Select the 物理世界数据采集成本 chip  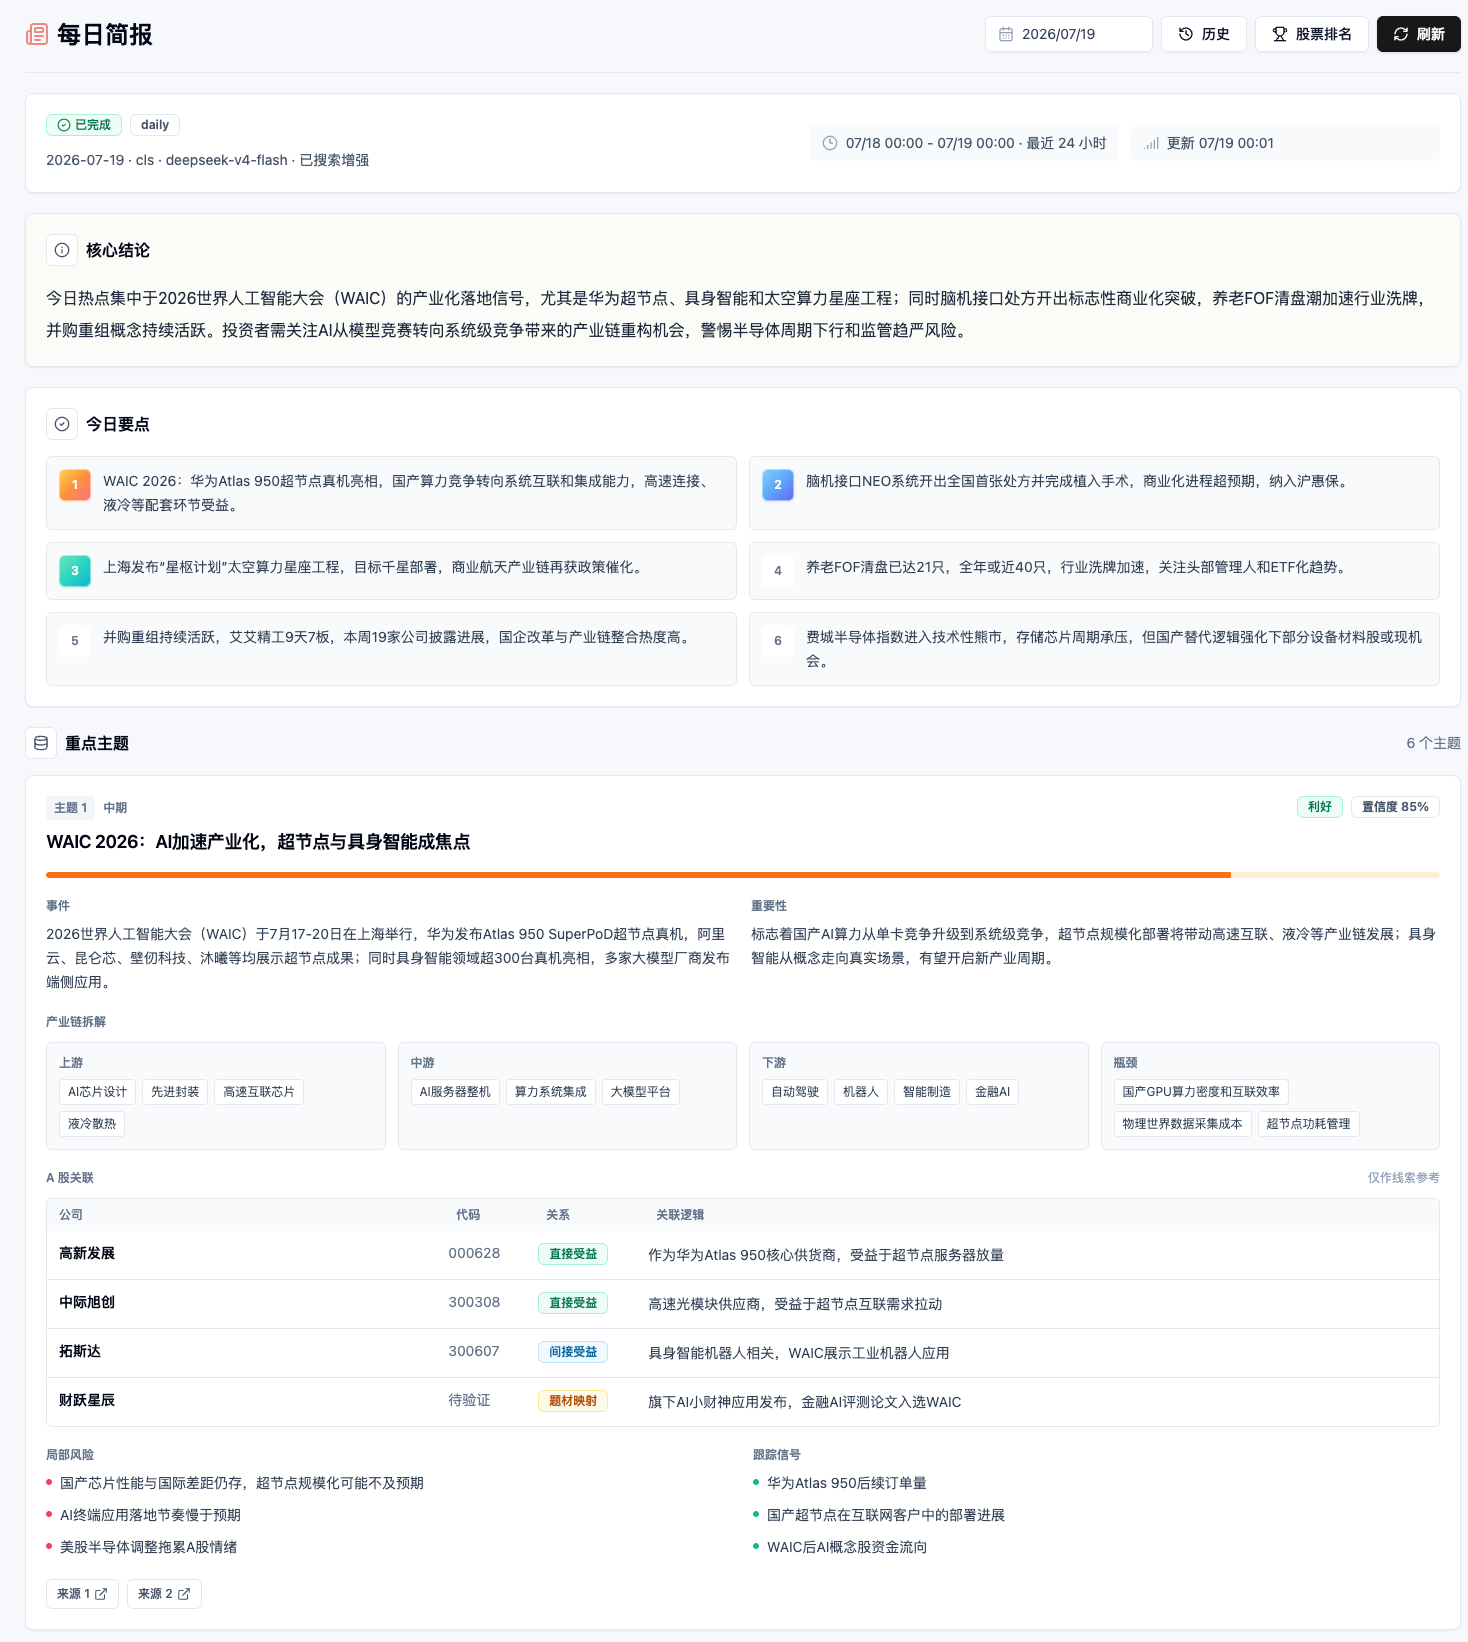click(x=1182, y=1124)
